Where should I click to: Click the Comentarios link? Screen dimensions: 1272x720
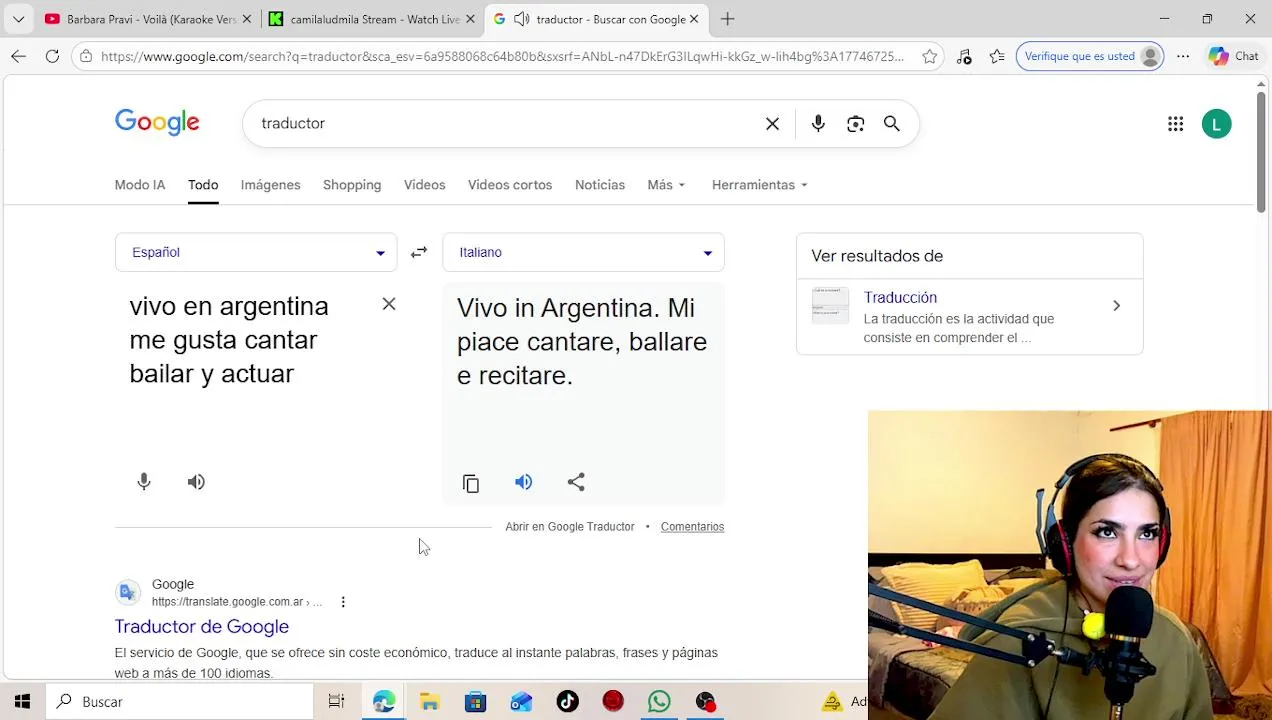[x=692, y=527]
